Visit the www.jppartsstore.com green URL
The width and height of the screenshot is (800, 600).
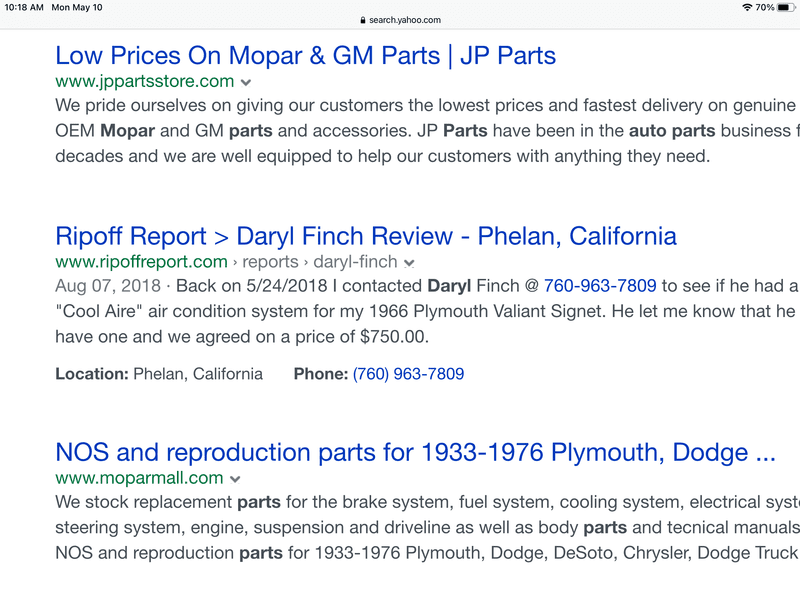pyautogui.click(x=144, y=81)
